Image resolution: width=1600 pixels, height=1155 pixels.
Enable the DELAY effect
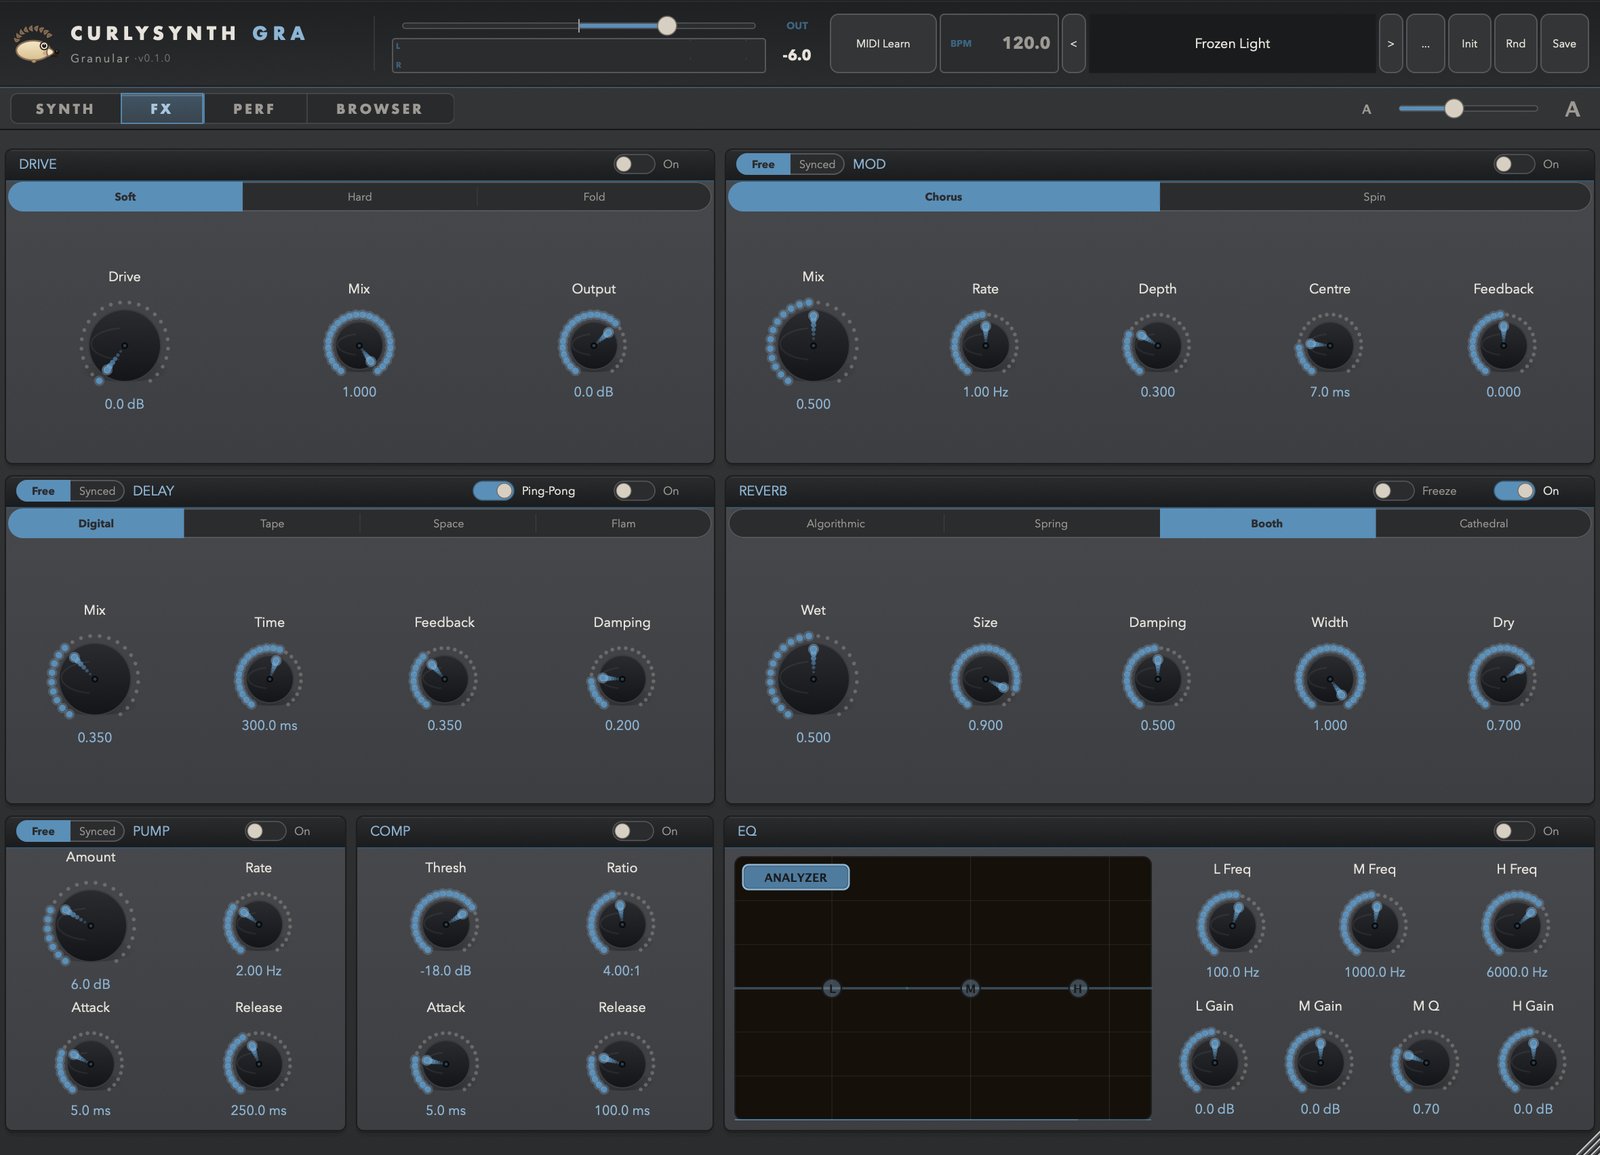coord(634,491)
